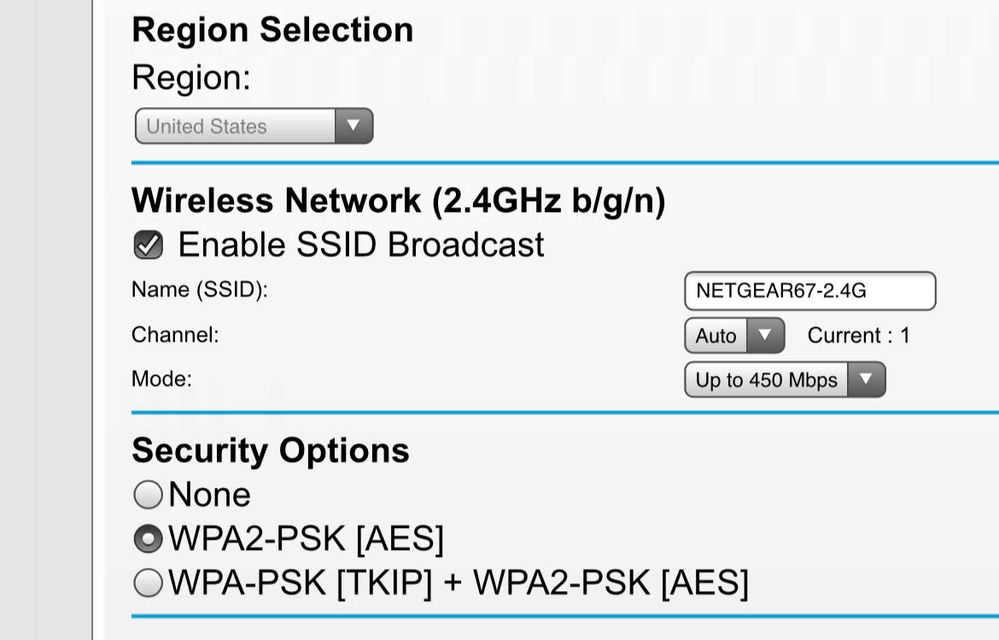
Task: Click the Enable SSID Broadcast label text
Action: point(361,245)
